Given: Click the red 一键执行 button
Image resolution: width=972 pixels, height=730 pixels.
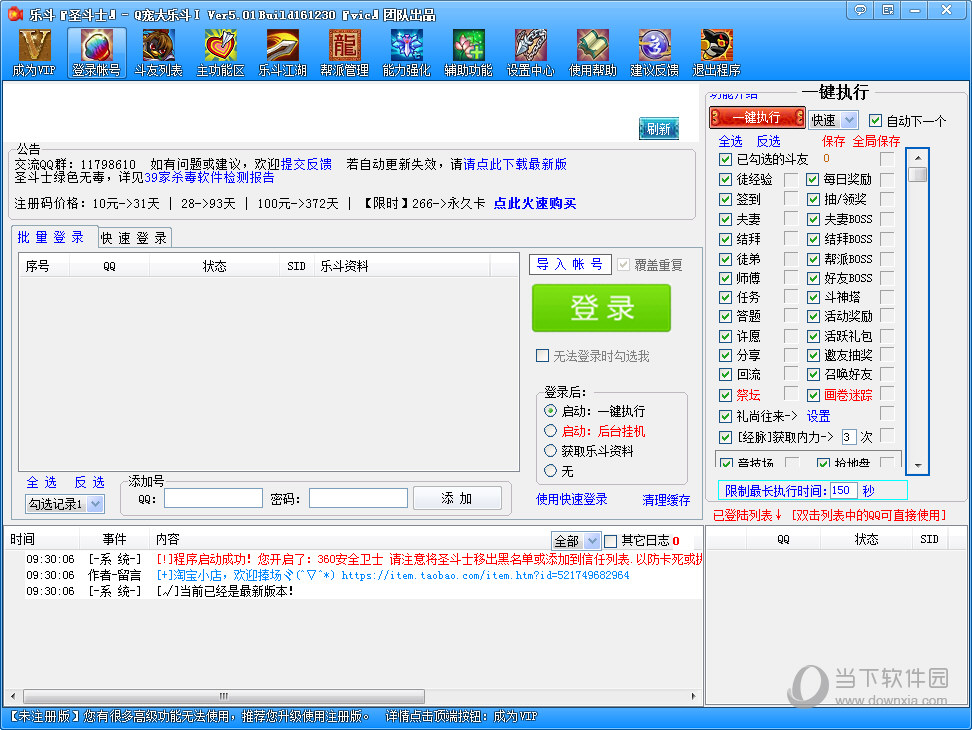Looking at the screenshot, I should pyautogui.click(x=757, y=118).
